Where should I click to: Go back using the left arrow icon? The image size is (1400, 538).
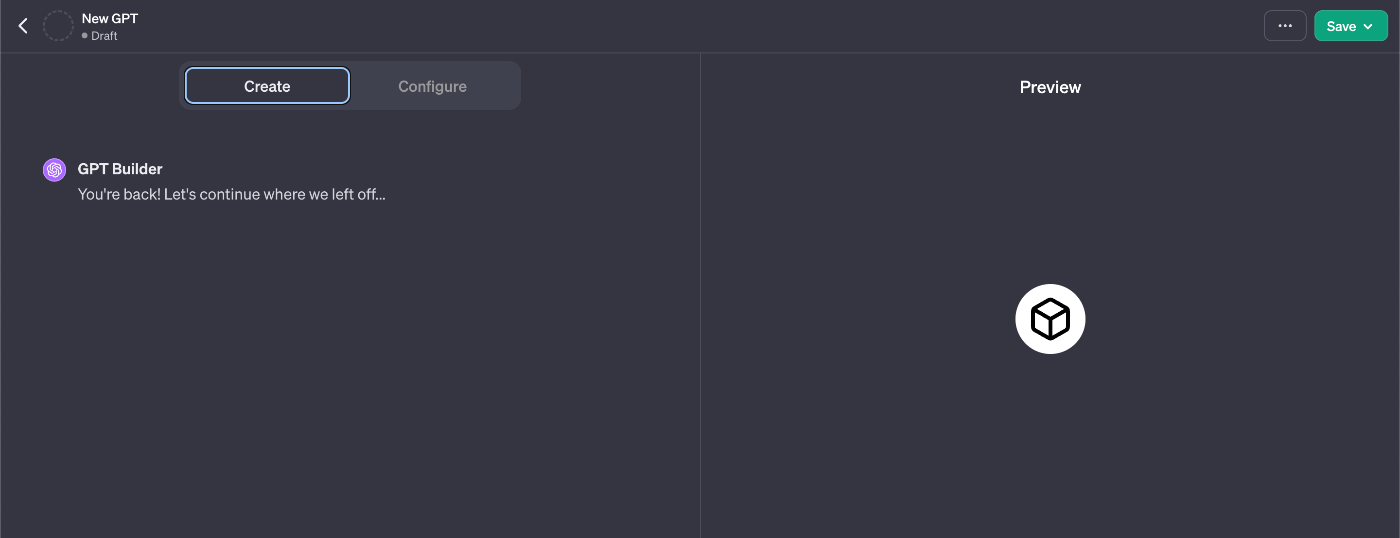[23, 26]
